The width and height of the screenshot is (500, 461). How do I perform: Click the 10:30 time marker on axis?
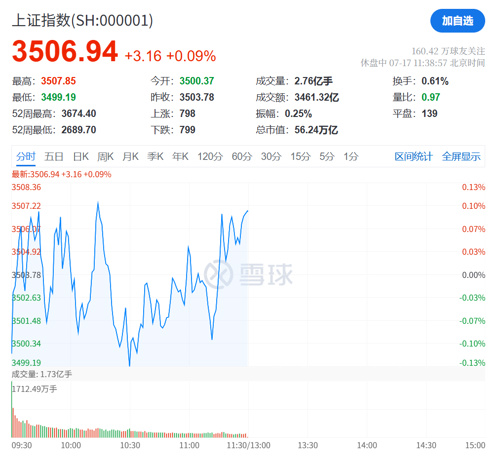coord(130,445)
